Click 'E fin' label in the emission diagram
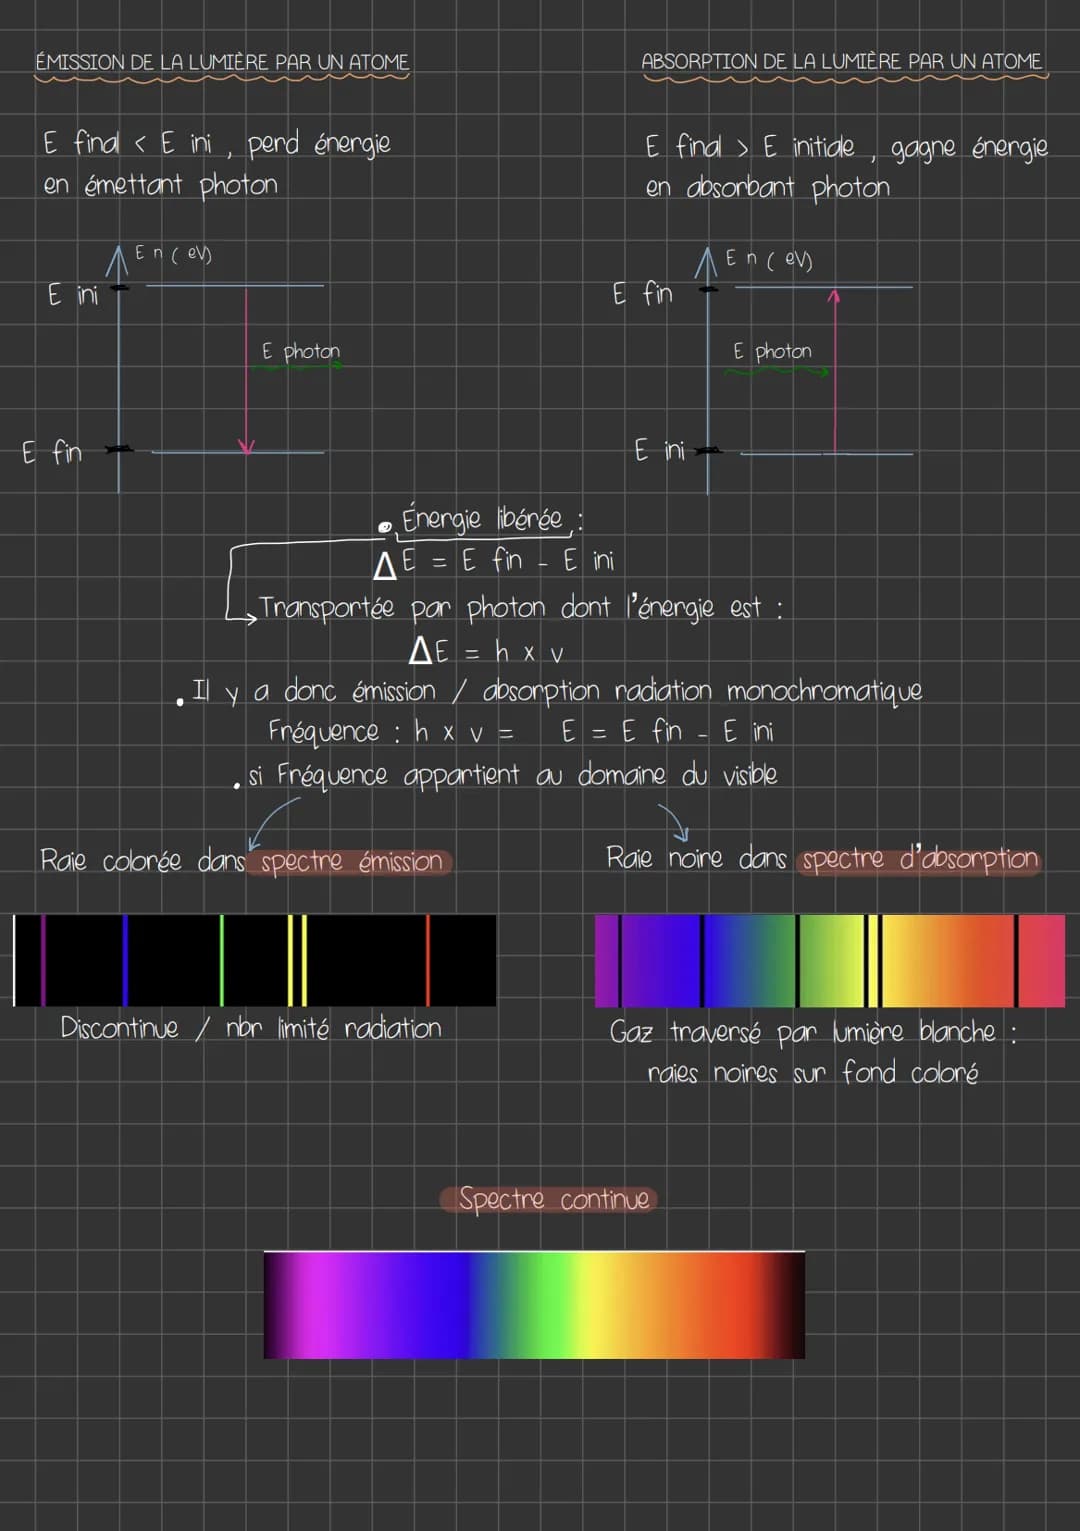 coord(52,452)
